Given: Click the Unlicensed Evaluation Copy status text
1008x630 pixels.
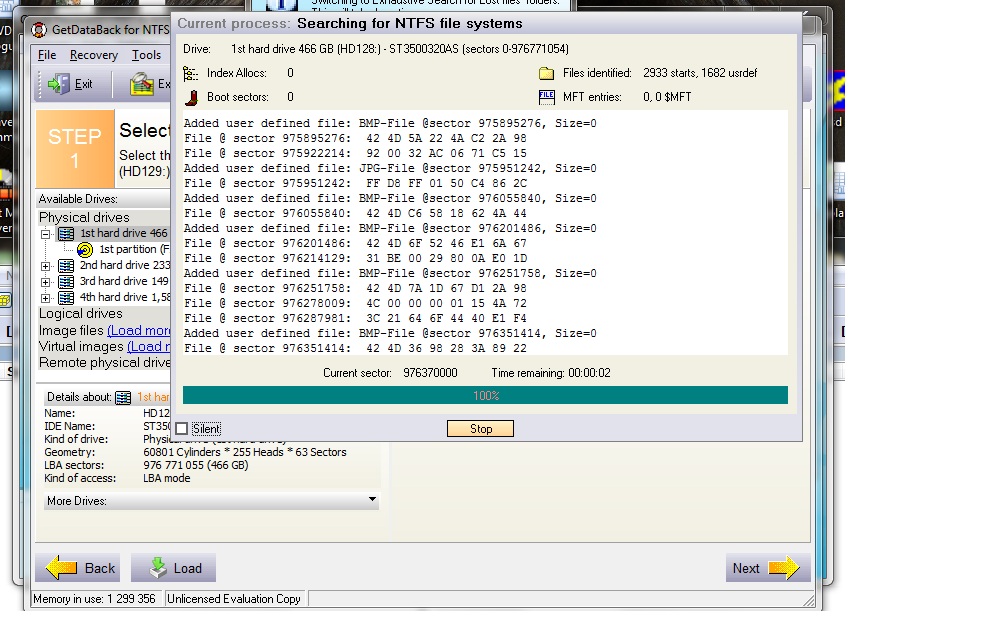Looking at the screenshot, I should coord(234,599).
